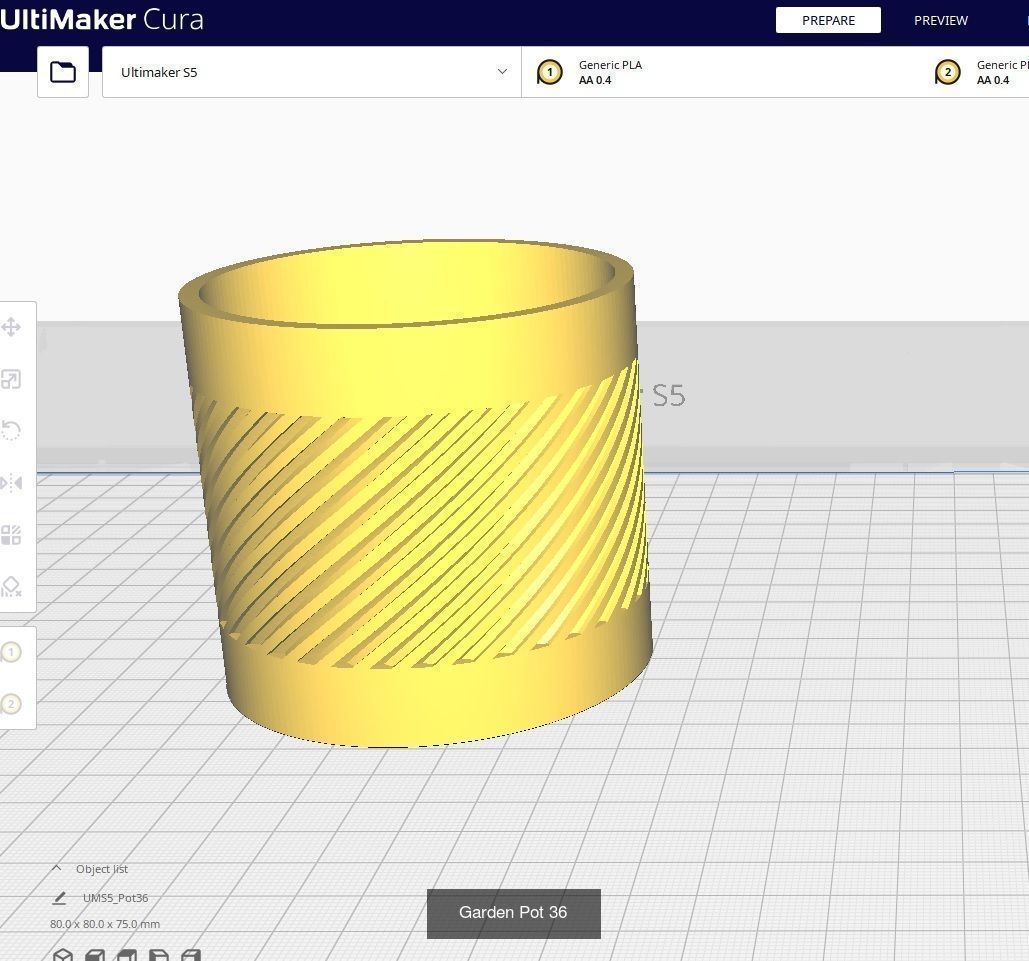Click the Object list label
The width and height of the screenshot is (1029, 961).
coord(102,868)
